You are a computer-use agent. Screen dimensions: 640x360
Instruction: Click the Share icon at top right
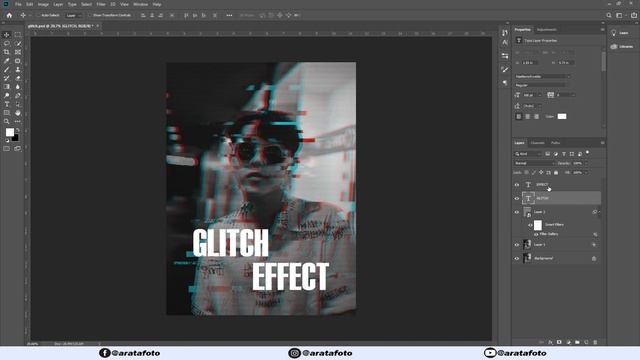pyautogui.click(x=634, y=15)
